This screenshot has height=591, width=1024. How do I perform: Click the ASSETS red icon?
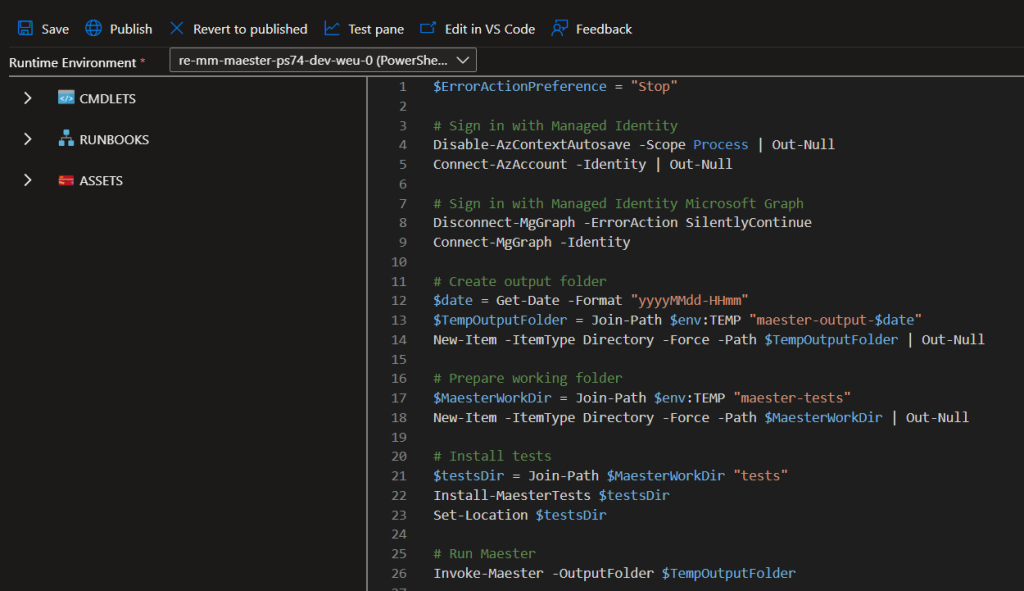click(x=66, y=180)
